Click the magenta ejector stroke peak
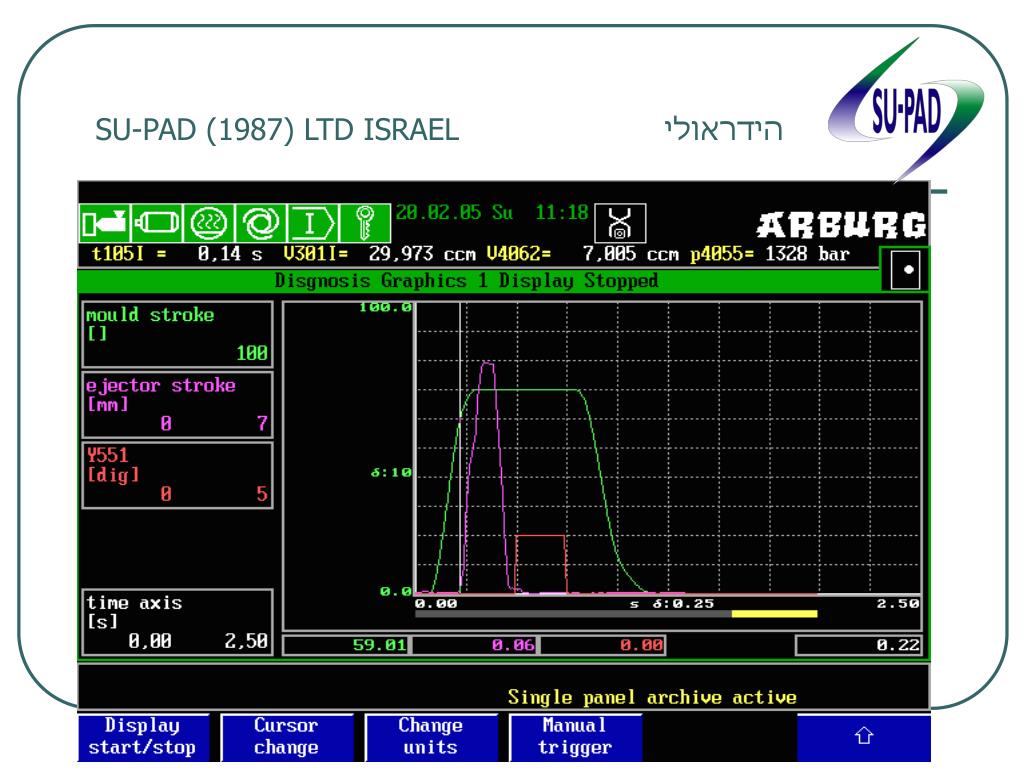This screenshot has width=1024, height=768. point(487,364)
